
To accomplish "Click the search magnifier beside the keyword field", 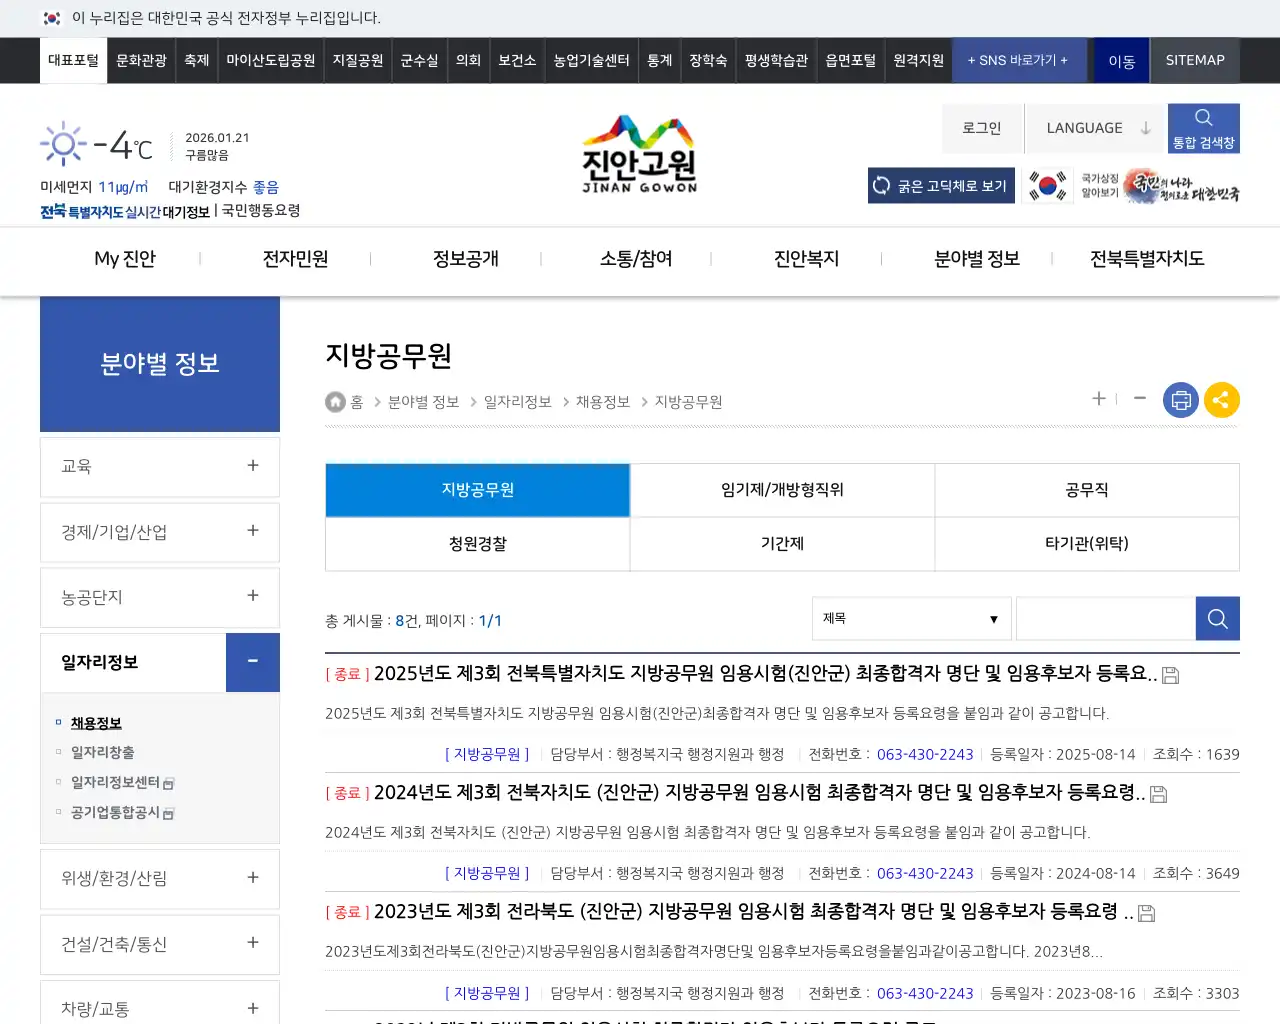I will (x=1217, y=618).
